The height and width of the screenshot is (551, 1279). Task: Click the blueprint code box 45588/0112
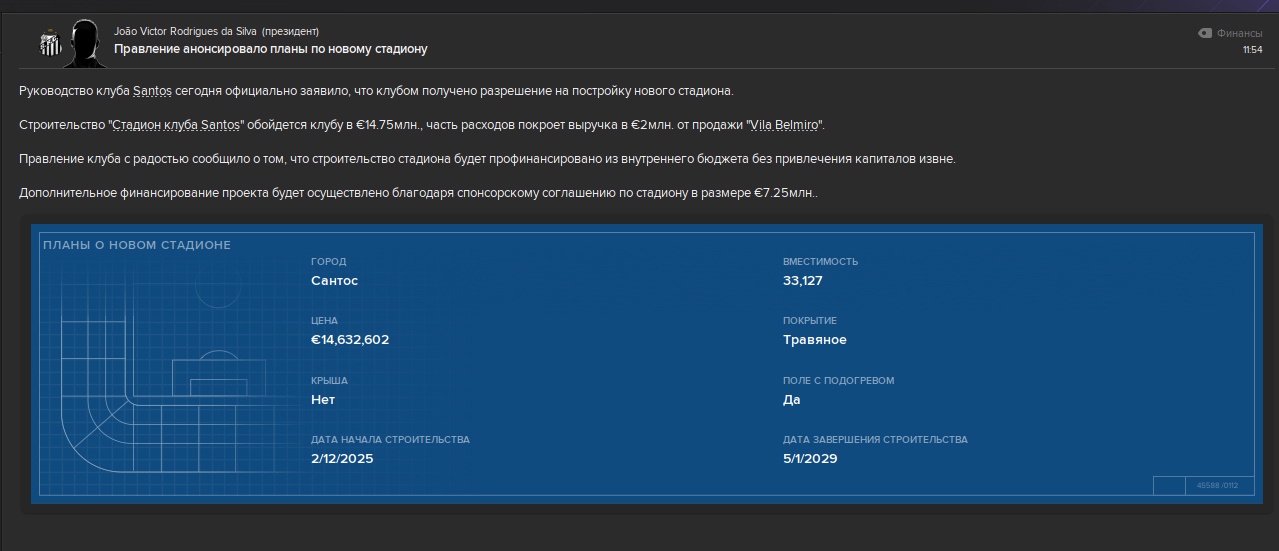click(1217, 486)
